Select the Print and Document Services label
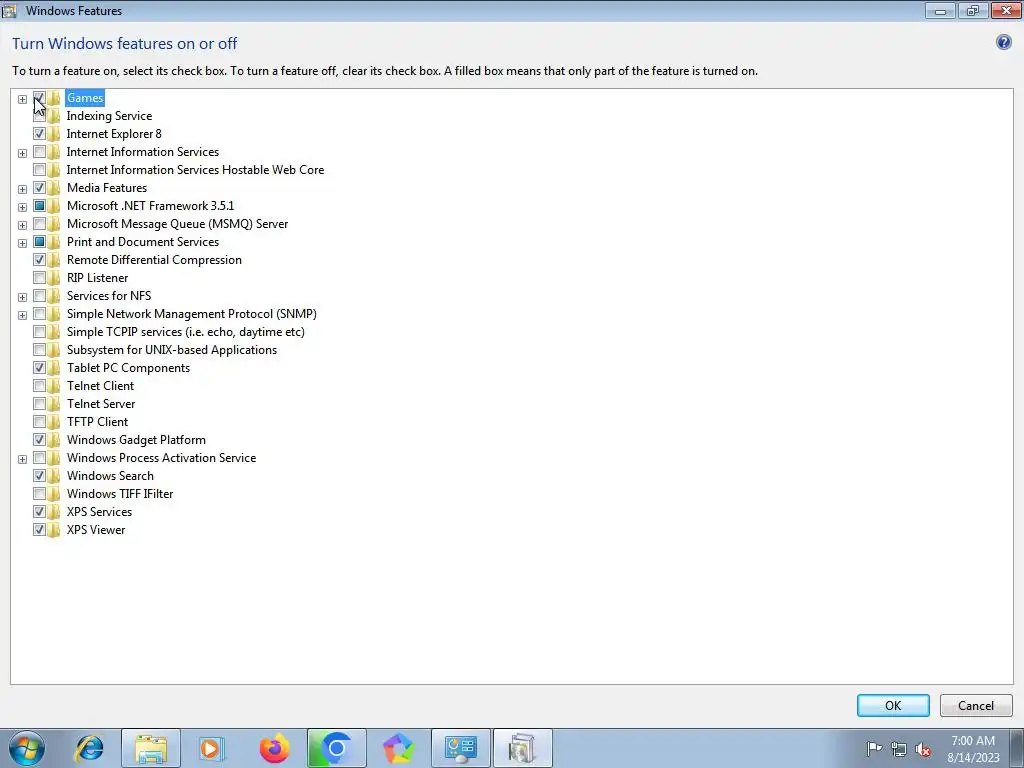 (142, 242)
